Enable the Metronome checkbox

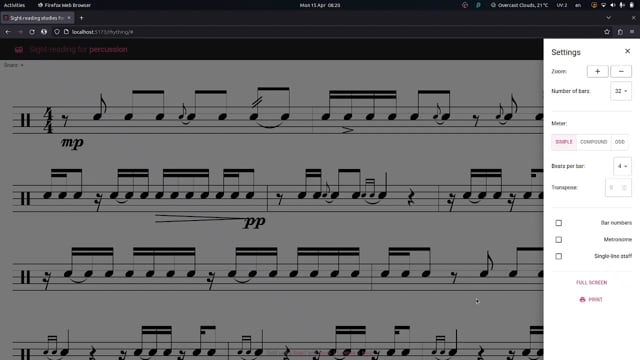coord(558,240)
